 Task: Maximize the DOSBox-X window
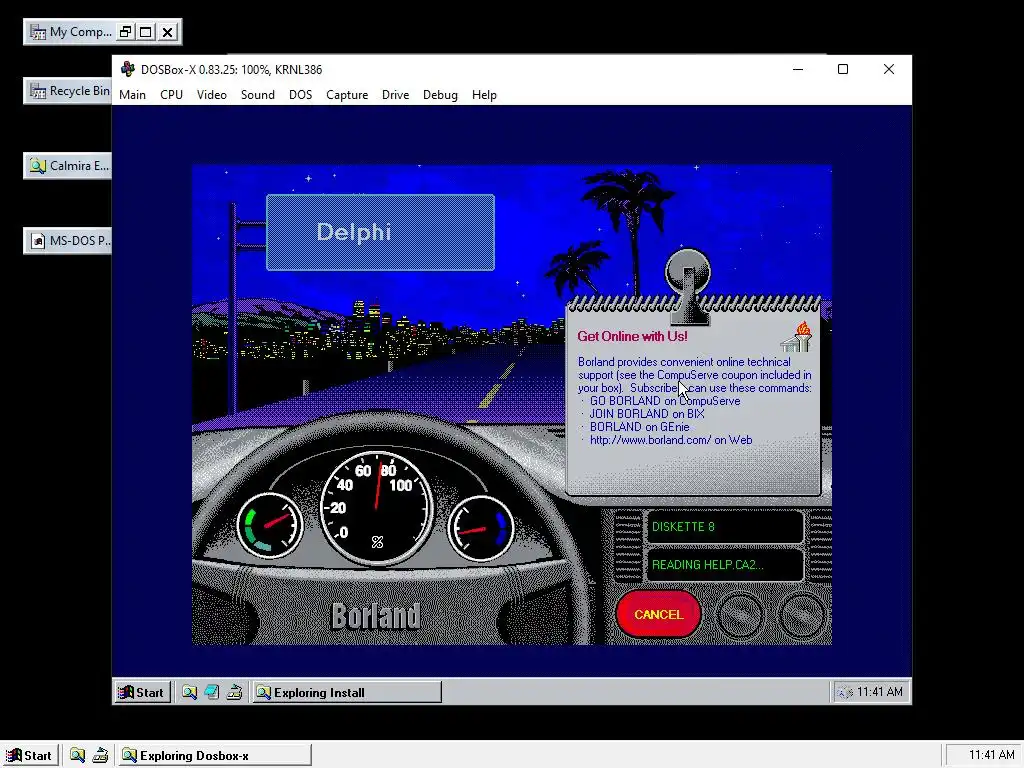click(x=843, y=69)
